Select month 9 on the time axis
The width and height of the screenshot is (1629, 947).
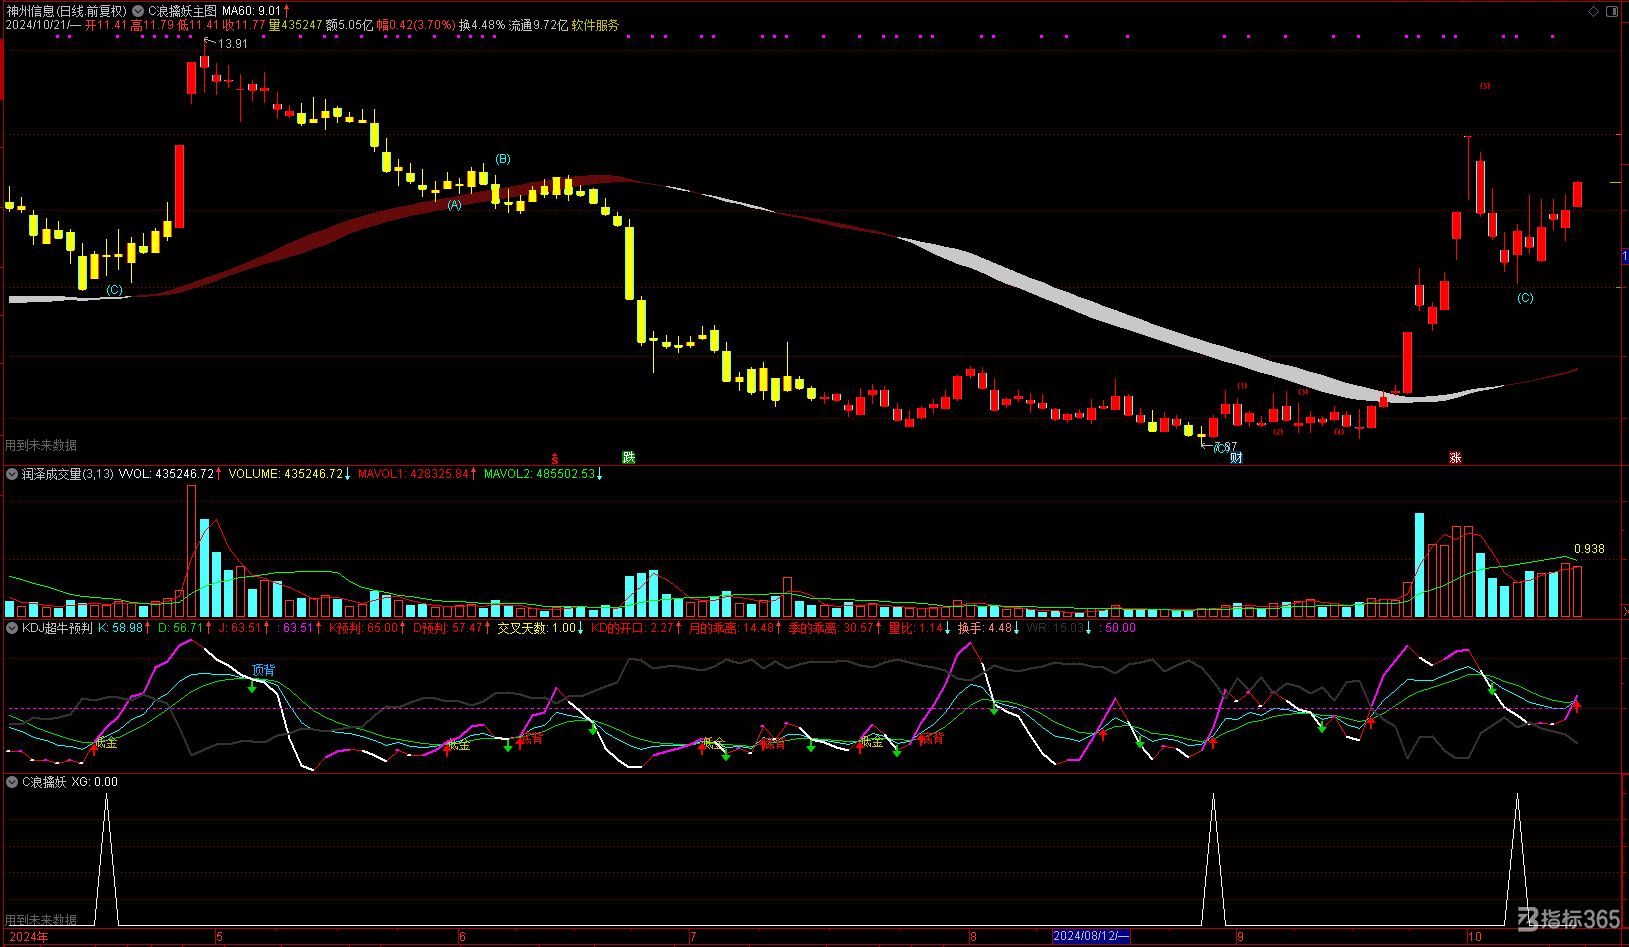coord(1240,937)
